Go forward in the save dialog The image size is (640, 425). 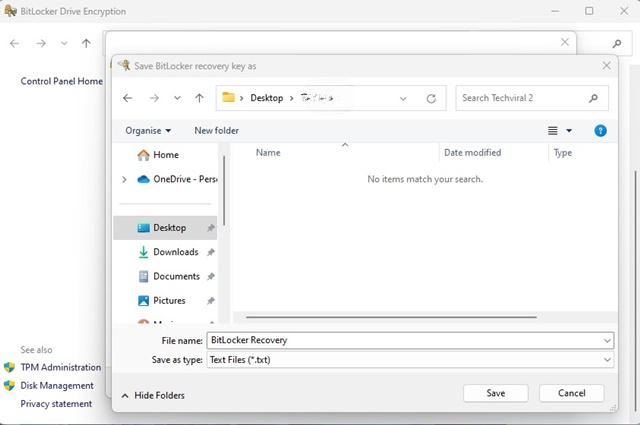click(154, 98)
